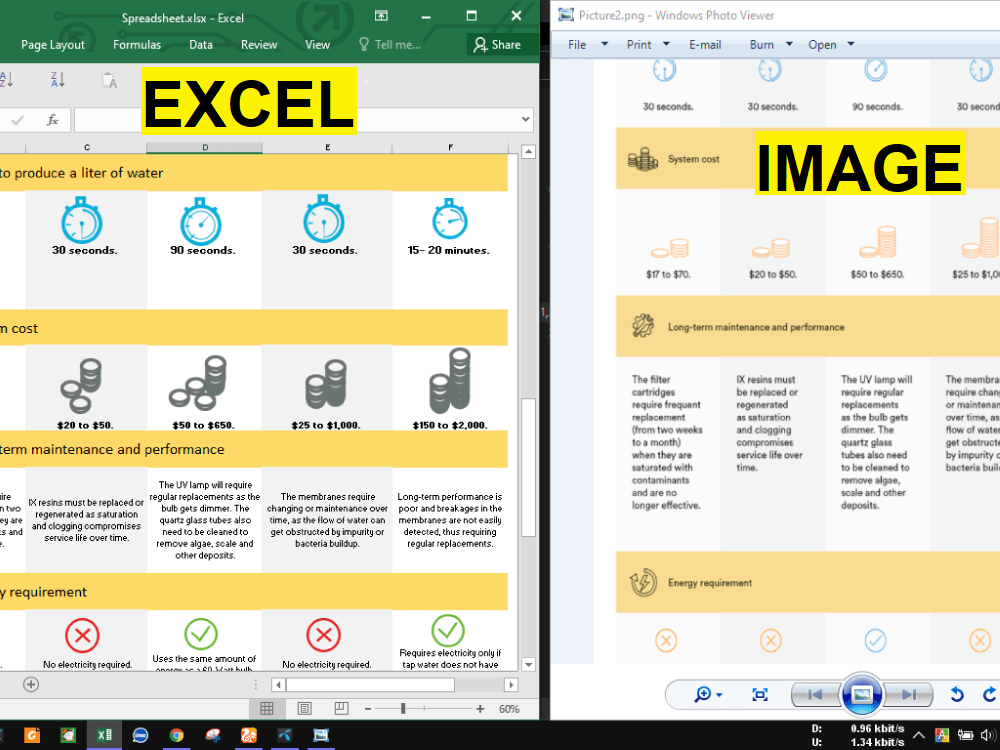
Task: Open the magnifier zoom control in Photo Viewer
Action: pos(703,693)
